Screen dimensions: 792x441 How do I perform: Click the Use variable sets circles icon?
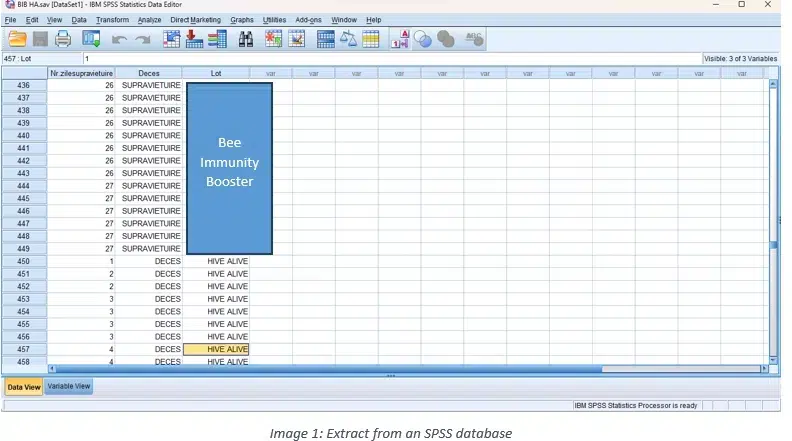tap(422, 39)
